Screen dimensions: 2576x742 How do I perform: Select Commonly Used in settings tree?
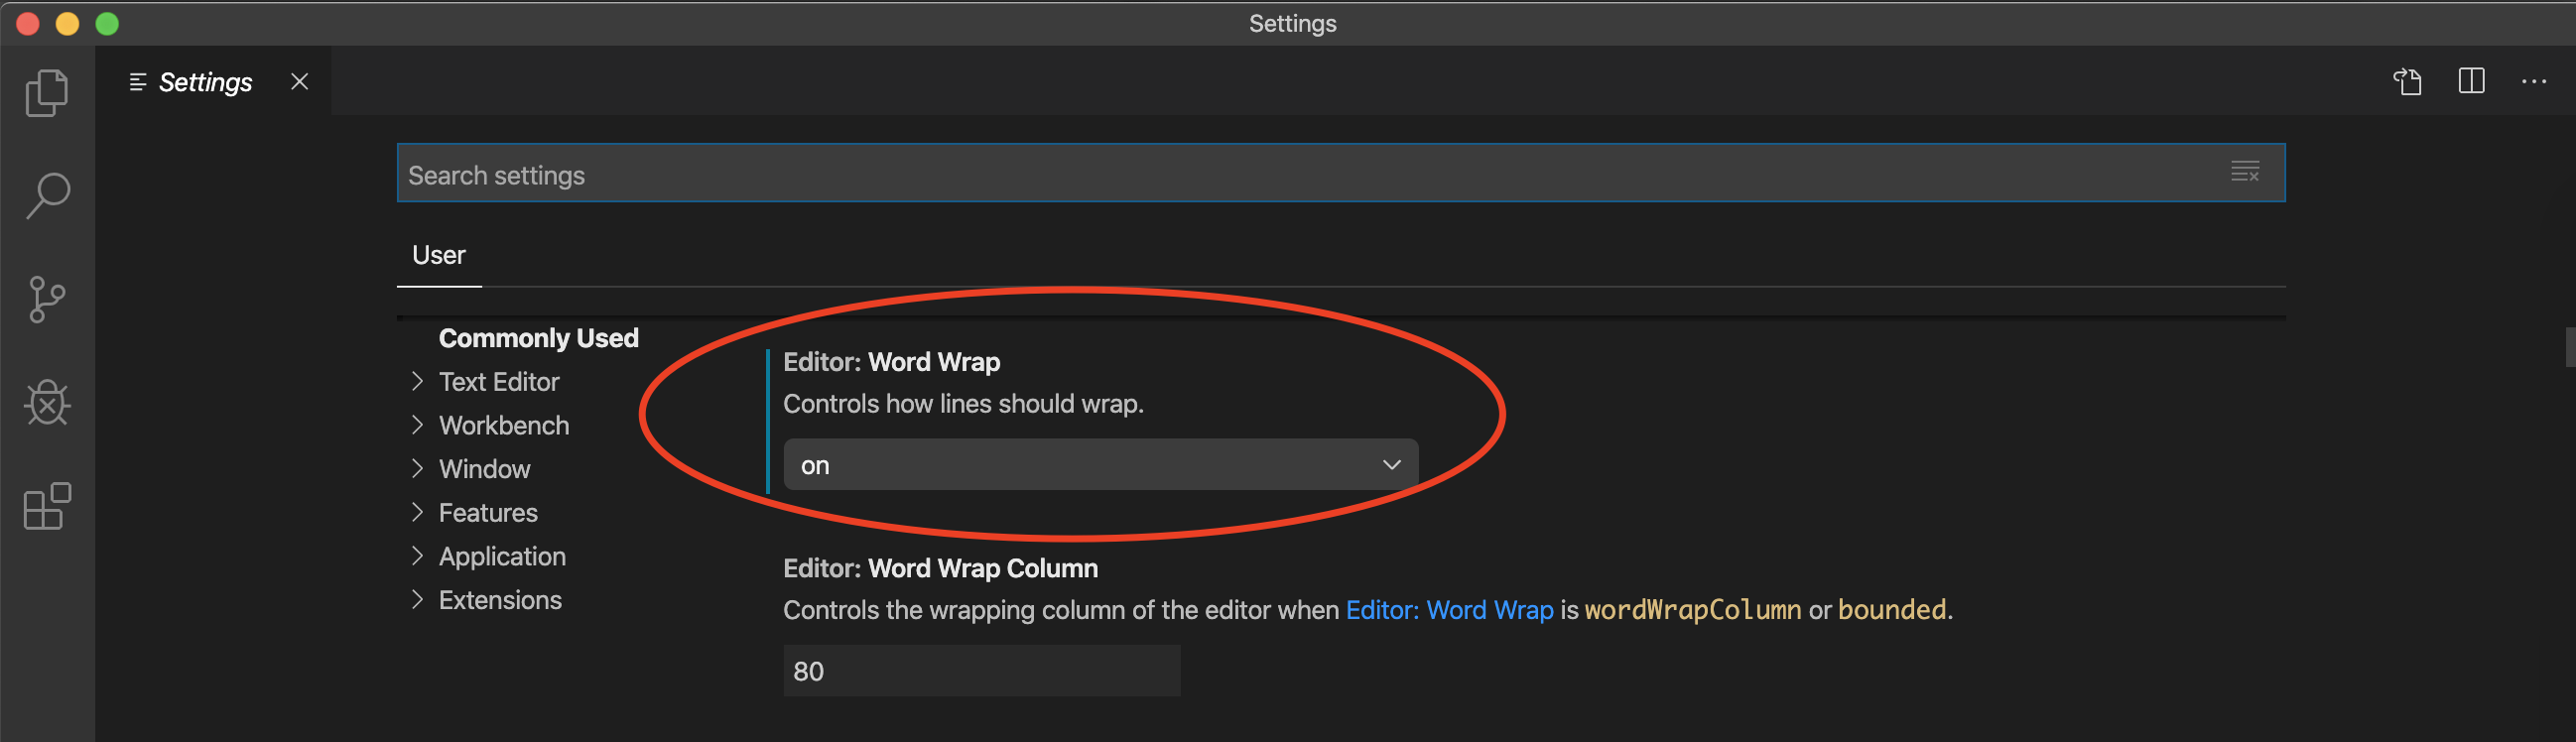(x=538, y=338)
